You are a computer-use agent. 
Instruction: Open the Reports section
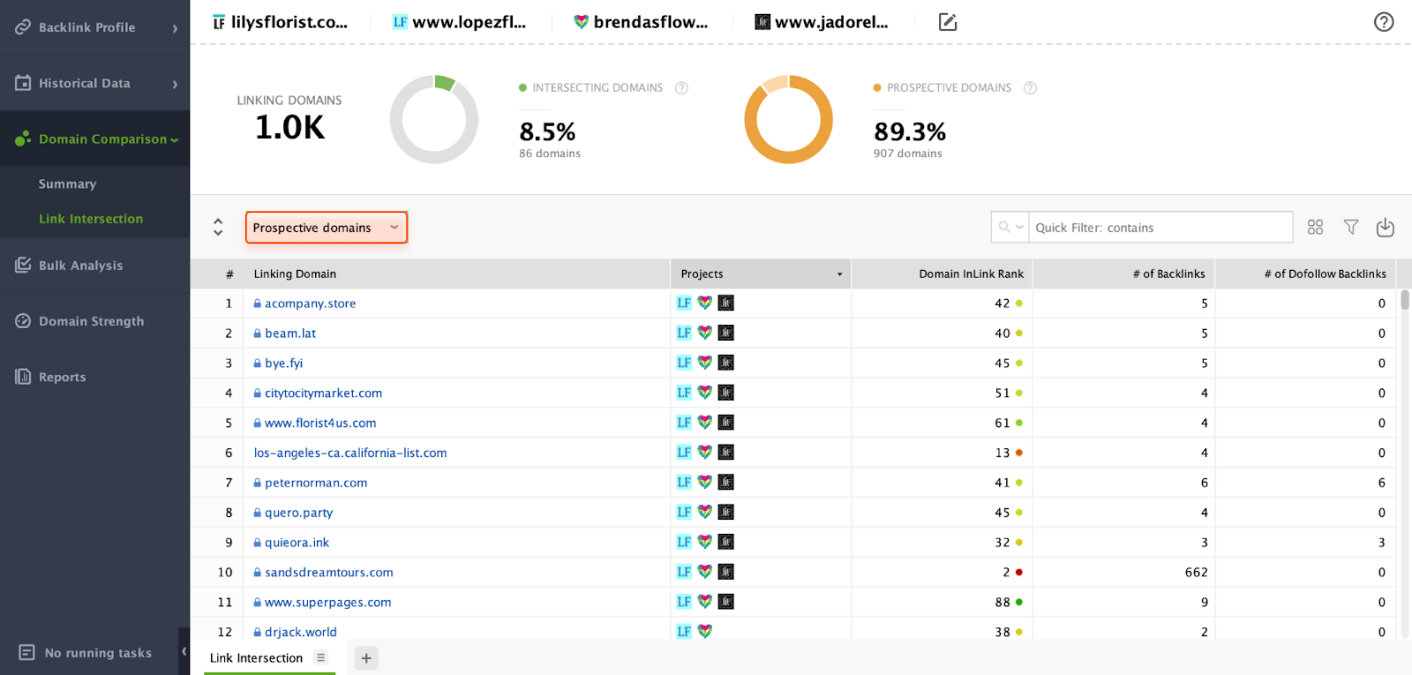[x=95, y=377]
